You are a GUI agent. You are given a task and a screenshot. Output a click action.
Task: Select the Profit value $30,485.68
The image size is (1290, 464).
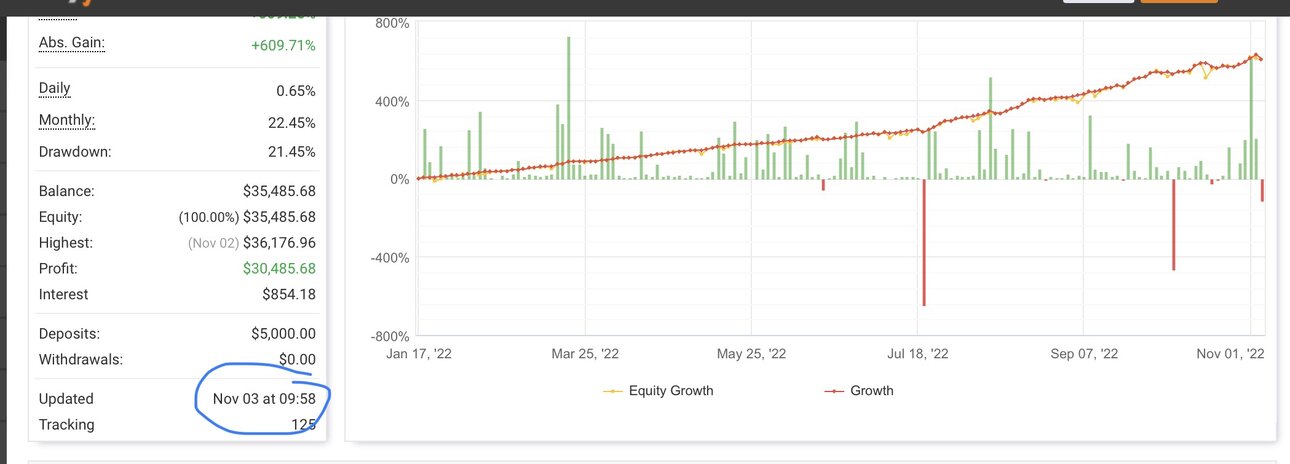pos(279,269)
